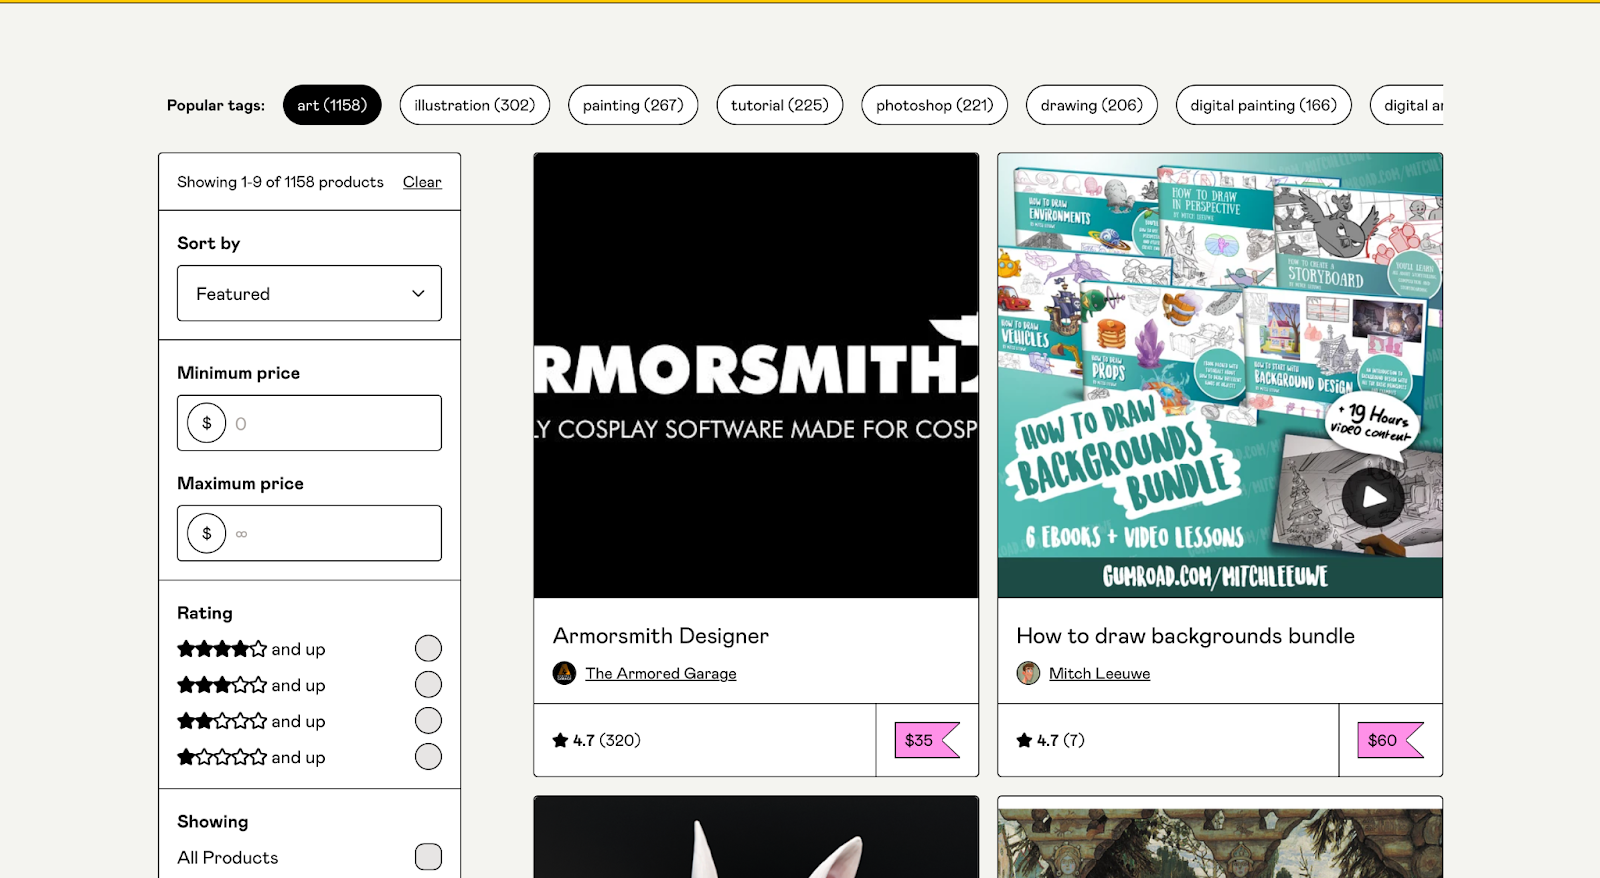1600x878 pixels.
Task: Click the play button on backgrounds bundle thumbnail
Action: (x=1373, y=497)
